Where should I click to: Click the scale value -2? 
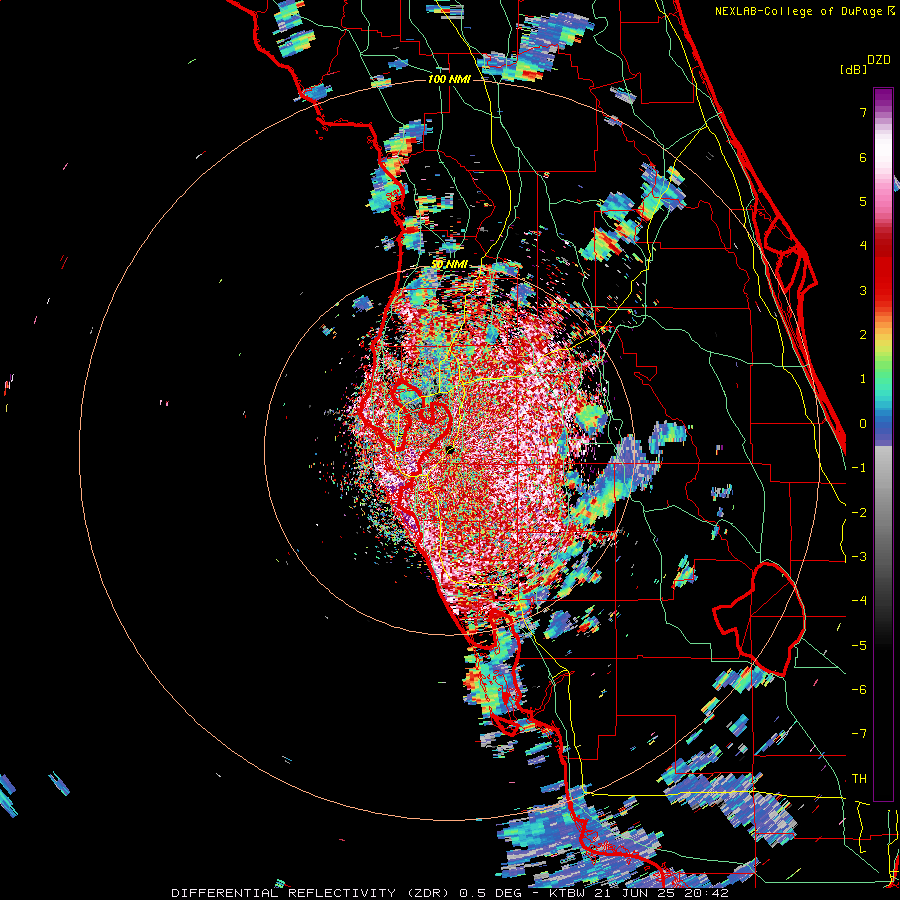[859, 513]
